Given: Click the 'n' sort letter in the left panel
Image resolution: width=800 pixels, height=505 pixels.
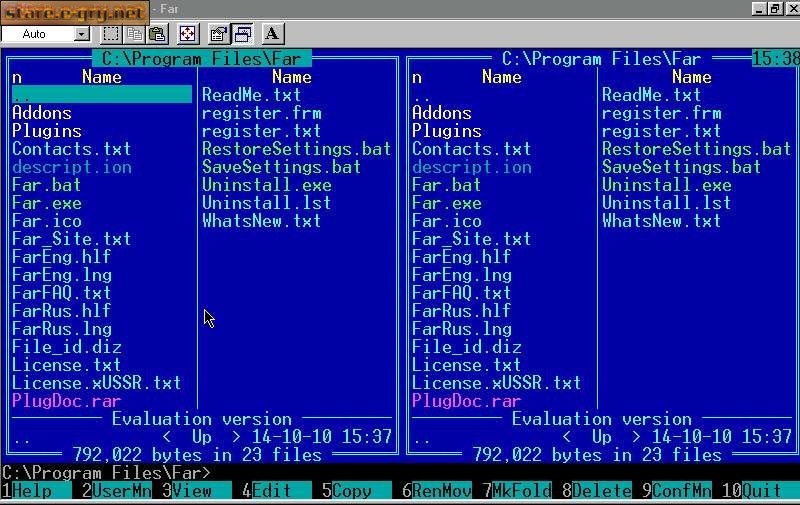Looking at the screenshot, I should pos(17,77).
